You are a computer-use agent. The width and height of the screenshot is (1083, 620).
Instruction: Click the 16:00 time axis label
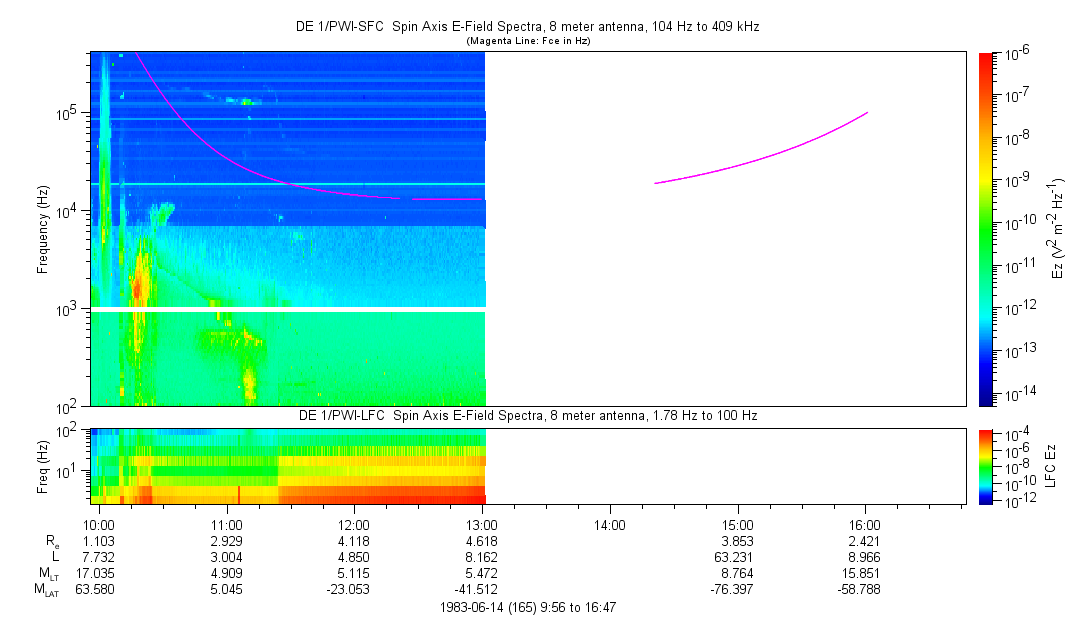tap(864, 525)
